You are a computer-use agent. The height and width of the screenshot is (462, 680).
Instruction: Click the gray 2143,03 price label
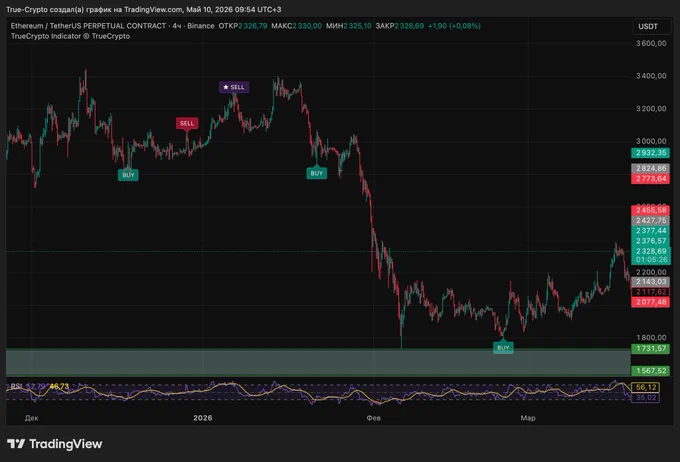click(651, 282)
